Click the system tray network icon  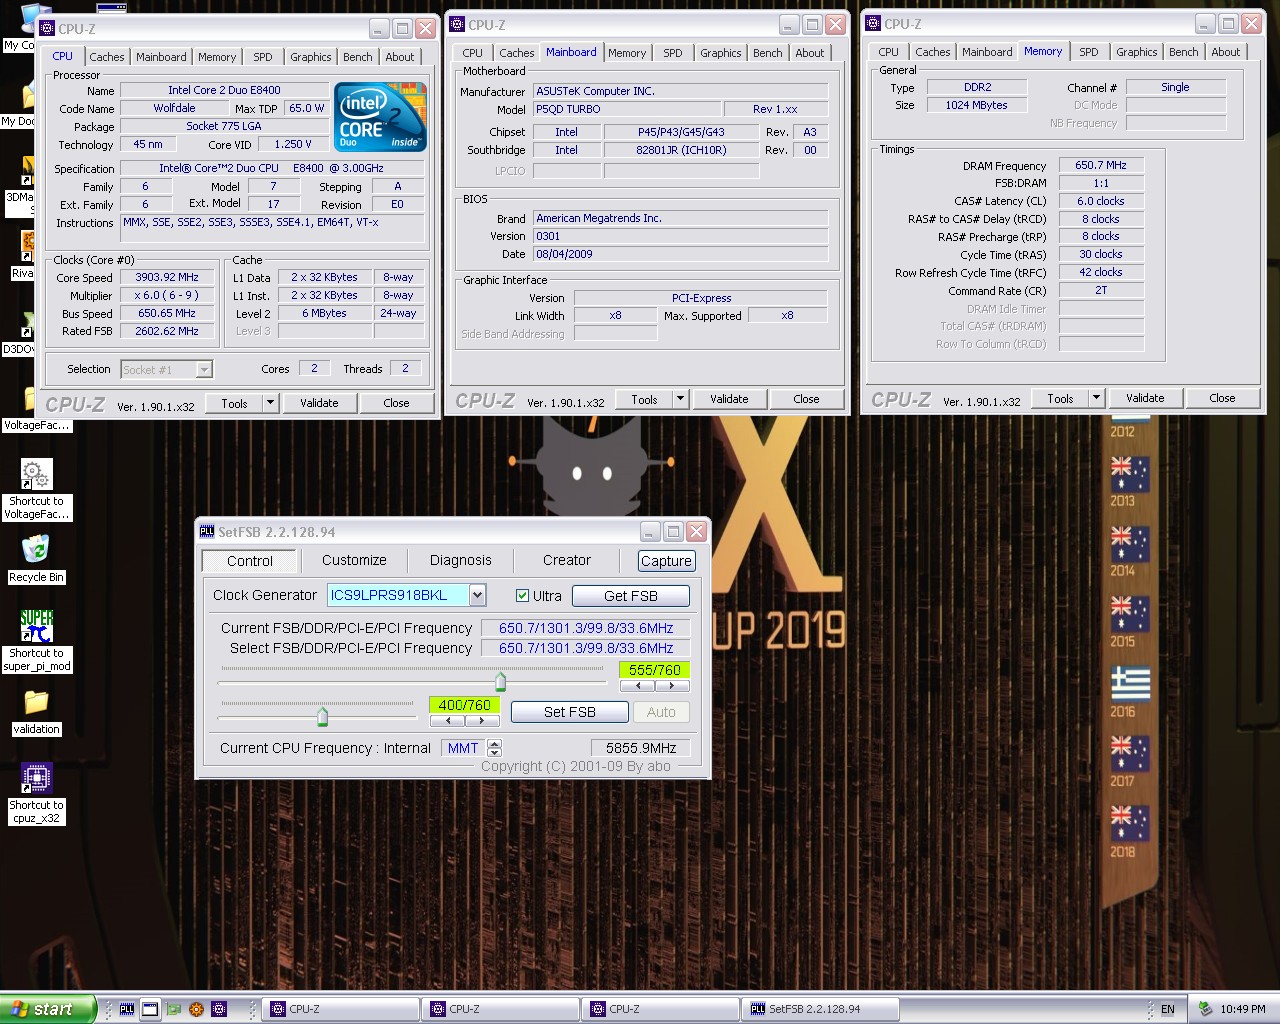pos(1206,1009)
